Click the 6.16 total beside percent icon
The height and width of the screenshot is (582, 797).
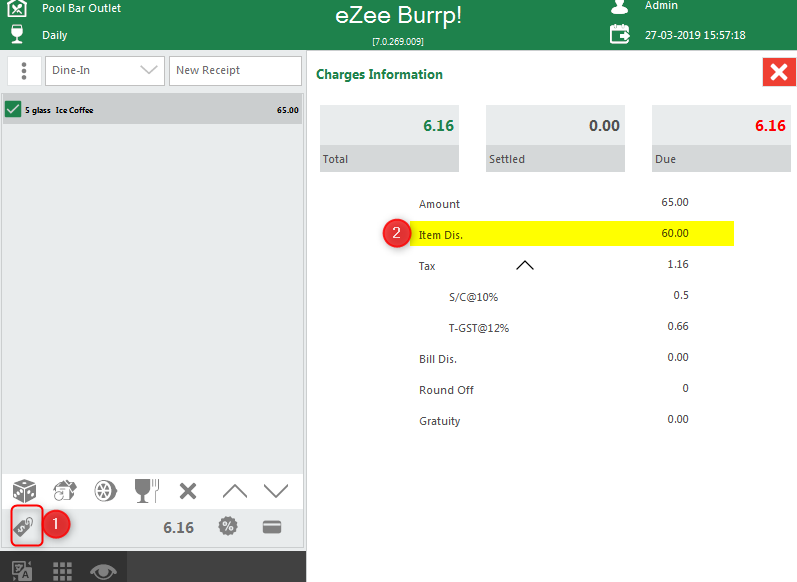(178, 528)
